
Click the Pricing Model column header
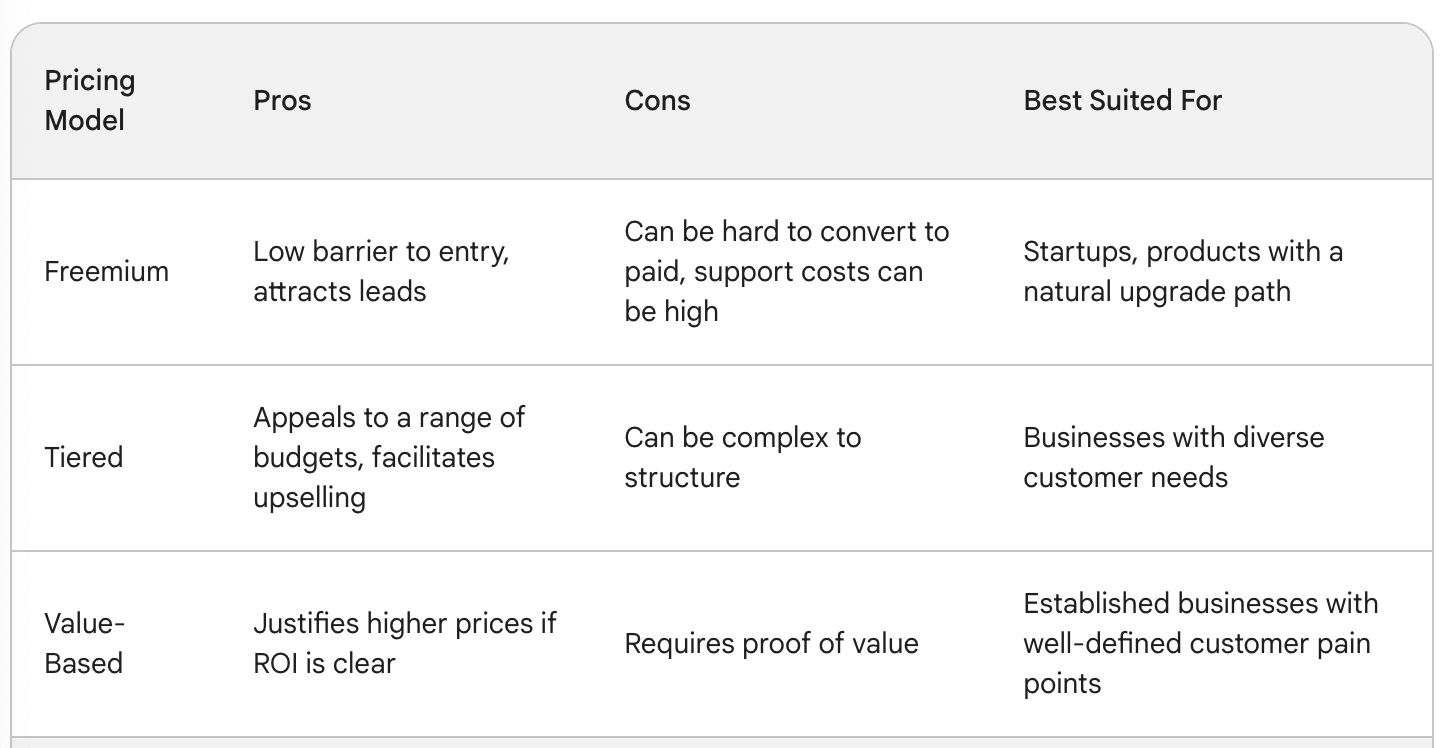(x=90, y=100)
